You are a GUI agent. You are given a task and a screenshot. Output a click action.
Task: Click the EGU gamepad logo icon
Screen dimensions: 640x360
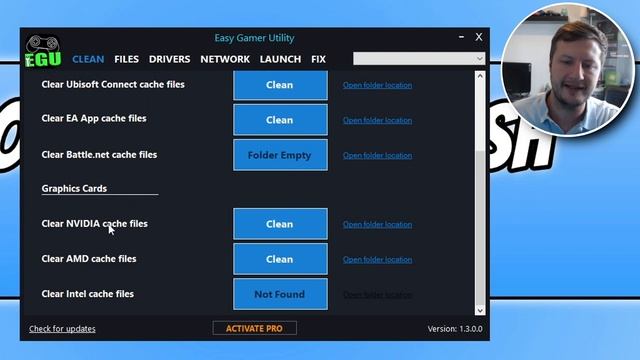pyautogui.click(x=43, y=51)
